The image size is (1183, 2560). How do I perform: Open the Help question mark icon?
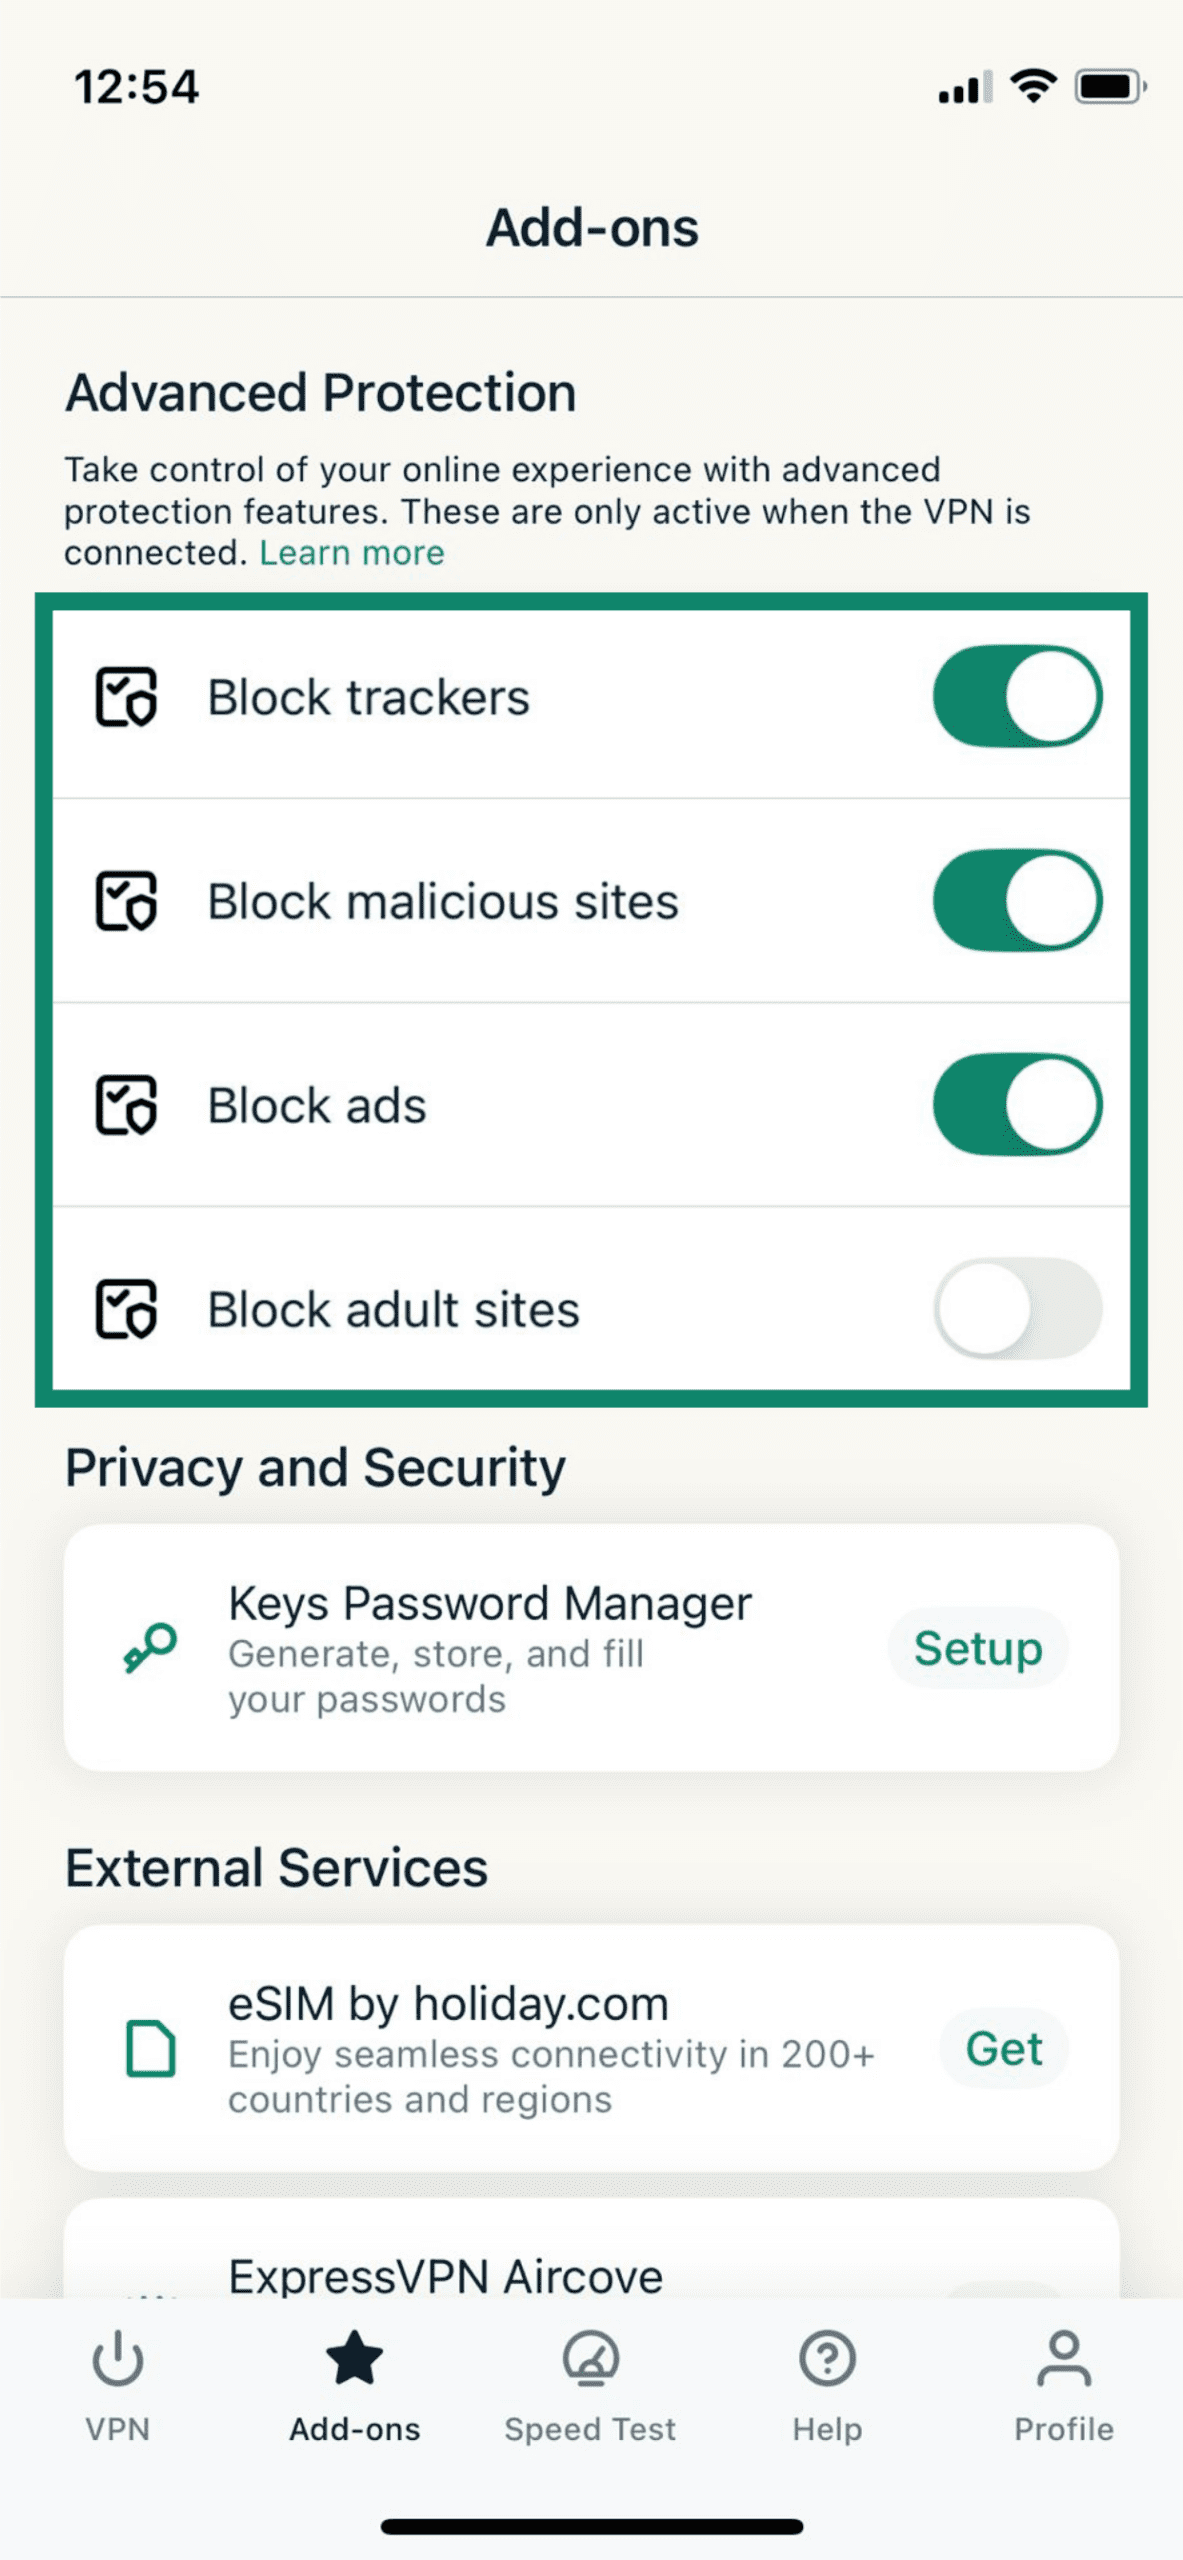tap(826, 2358)
